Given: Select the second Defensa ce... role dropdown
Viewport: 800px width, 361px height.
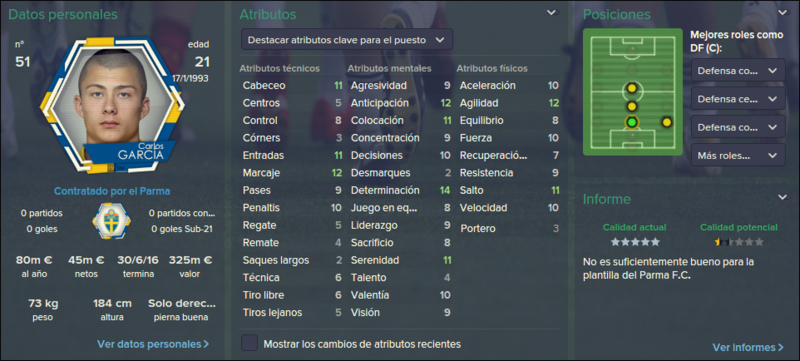Looking at the screenshot, I should (x=738, y=98).
